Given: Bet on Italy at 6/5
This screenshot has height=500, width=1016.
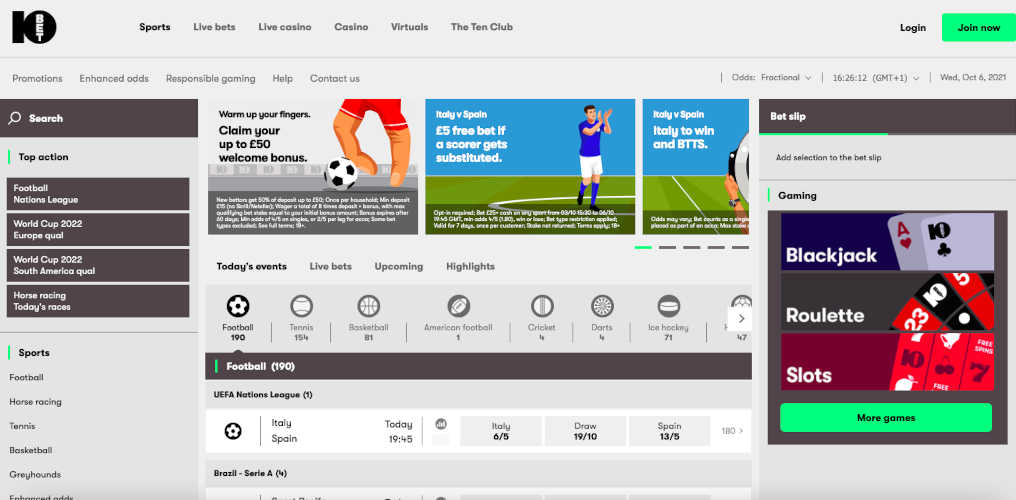Looking at the screenshot, I should tap(501, 431).
